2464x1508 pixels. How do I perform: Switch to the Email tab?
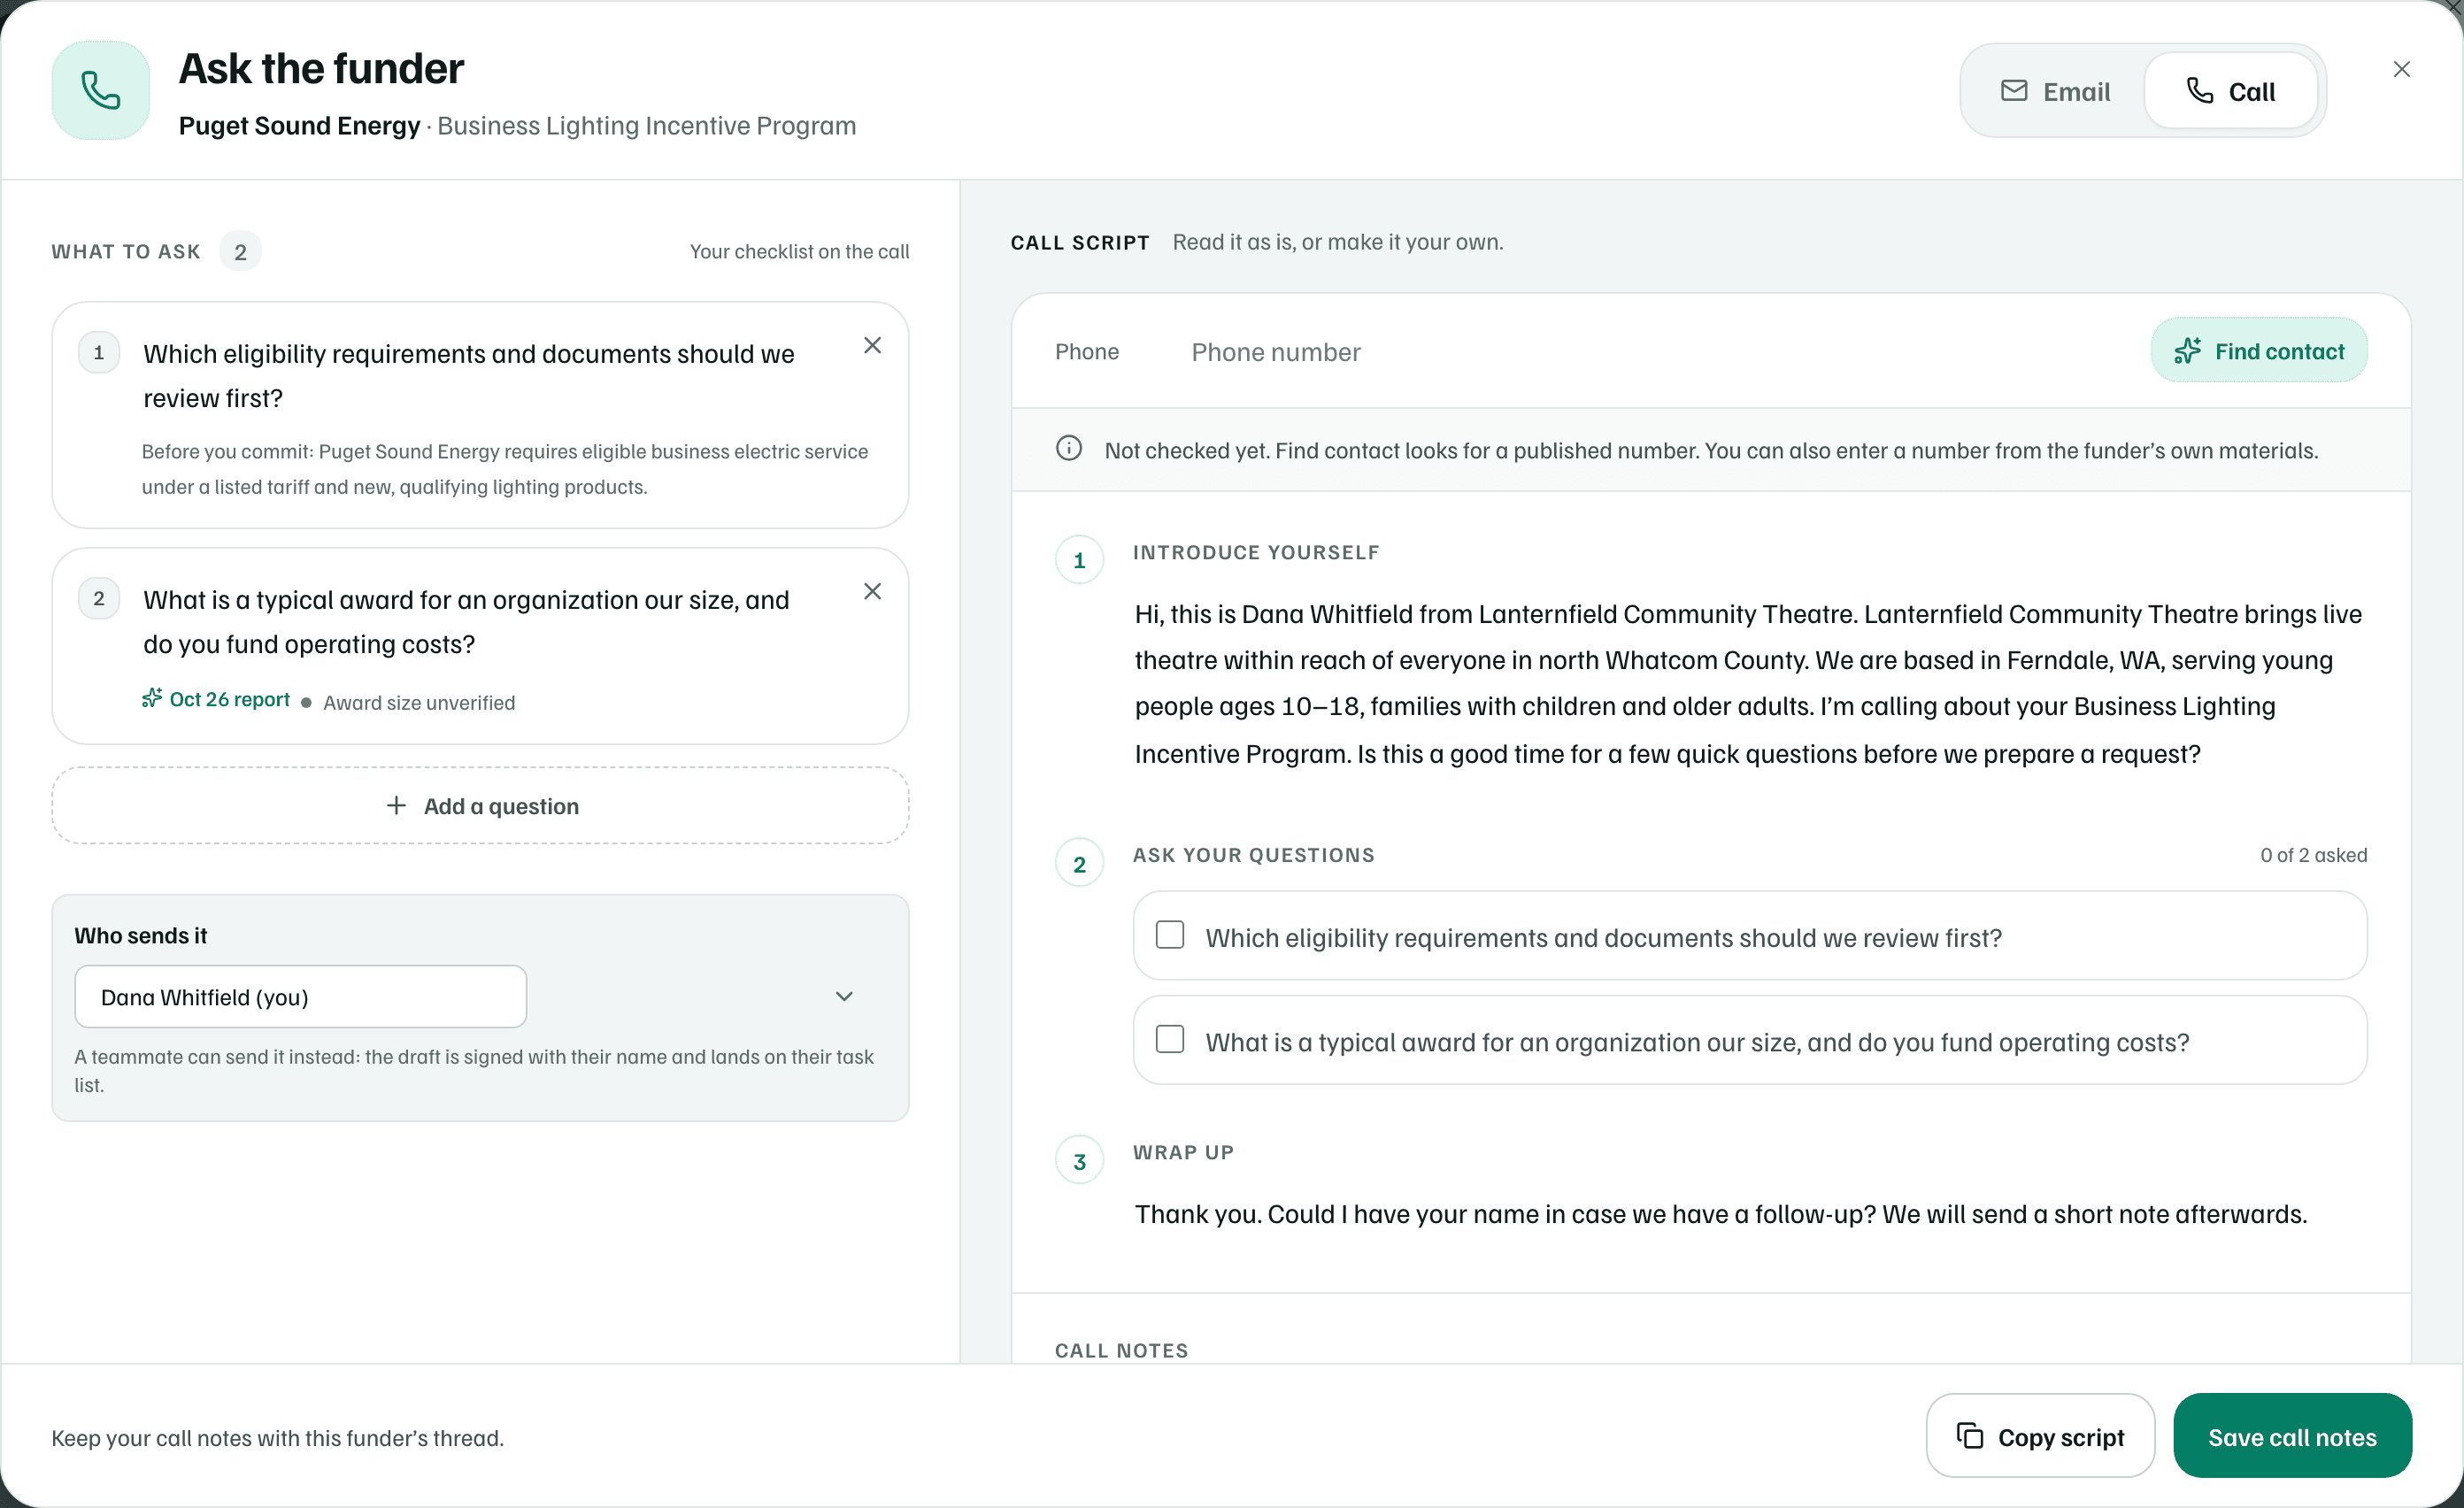pos(2055,91)
